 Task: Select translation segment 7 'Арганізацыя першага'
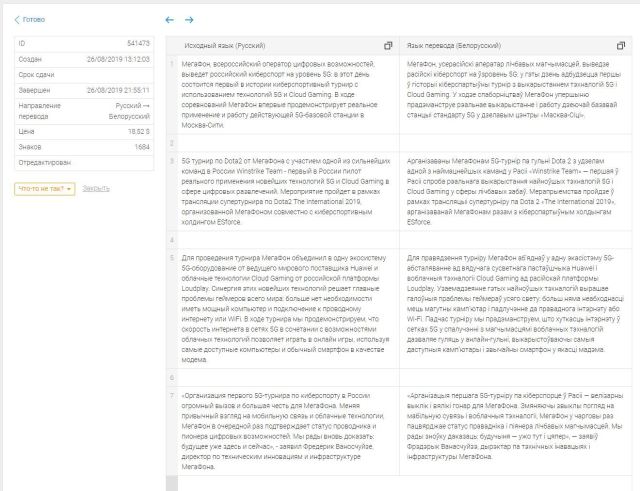click(x=515, y=426)
